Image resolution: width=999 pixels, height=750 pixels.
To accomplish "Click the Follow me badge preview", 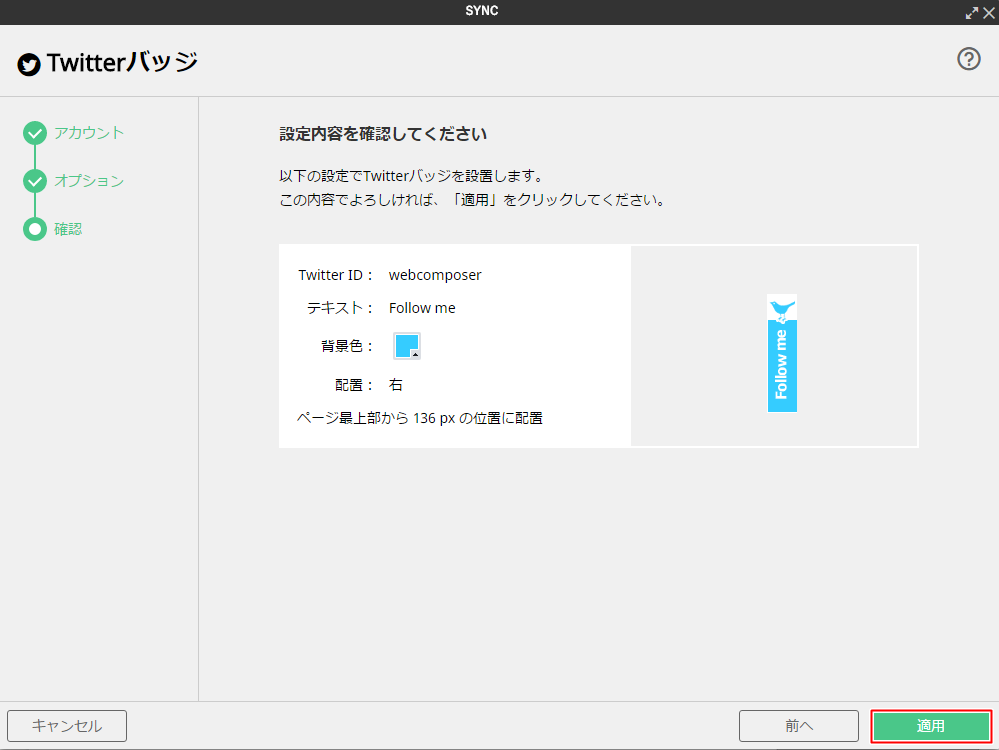I will pos(782,354).
